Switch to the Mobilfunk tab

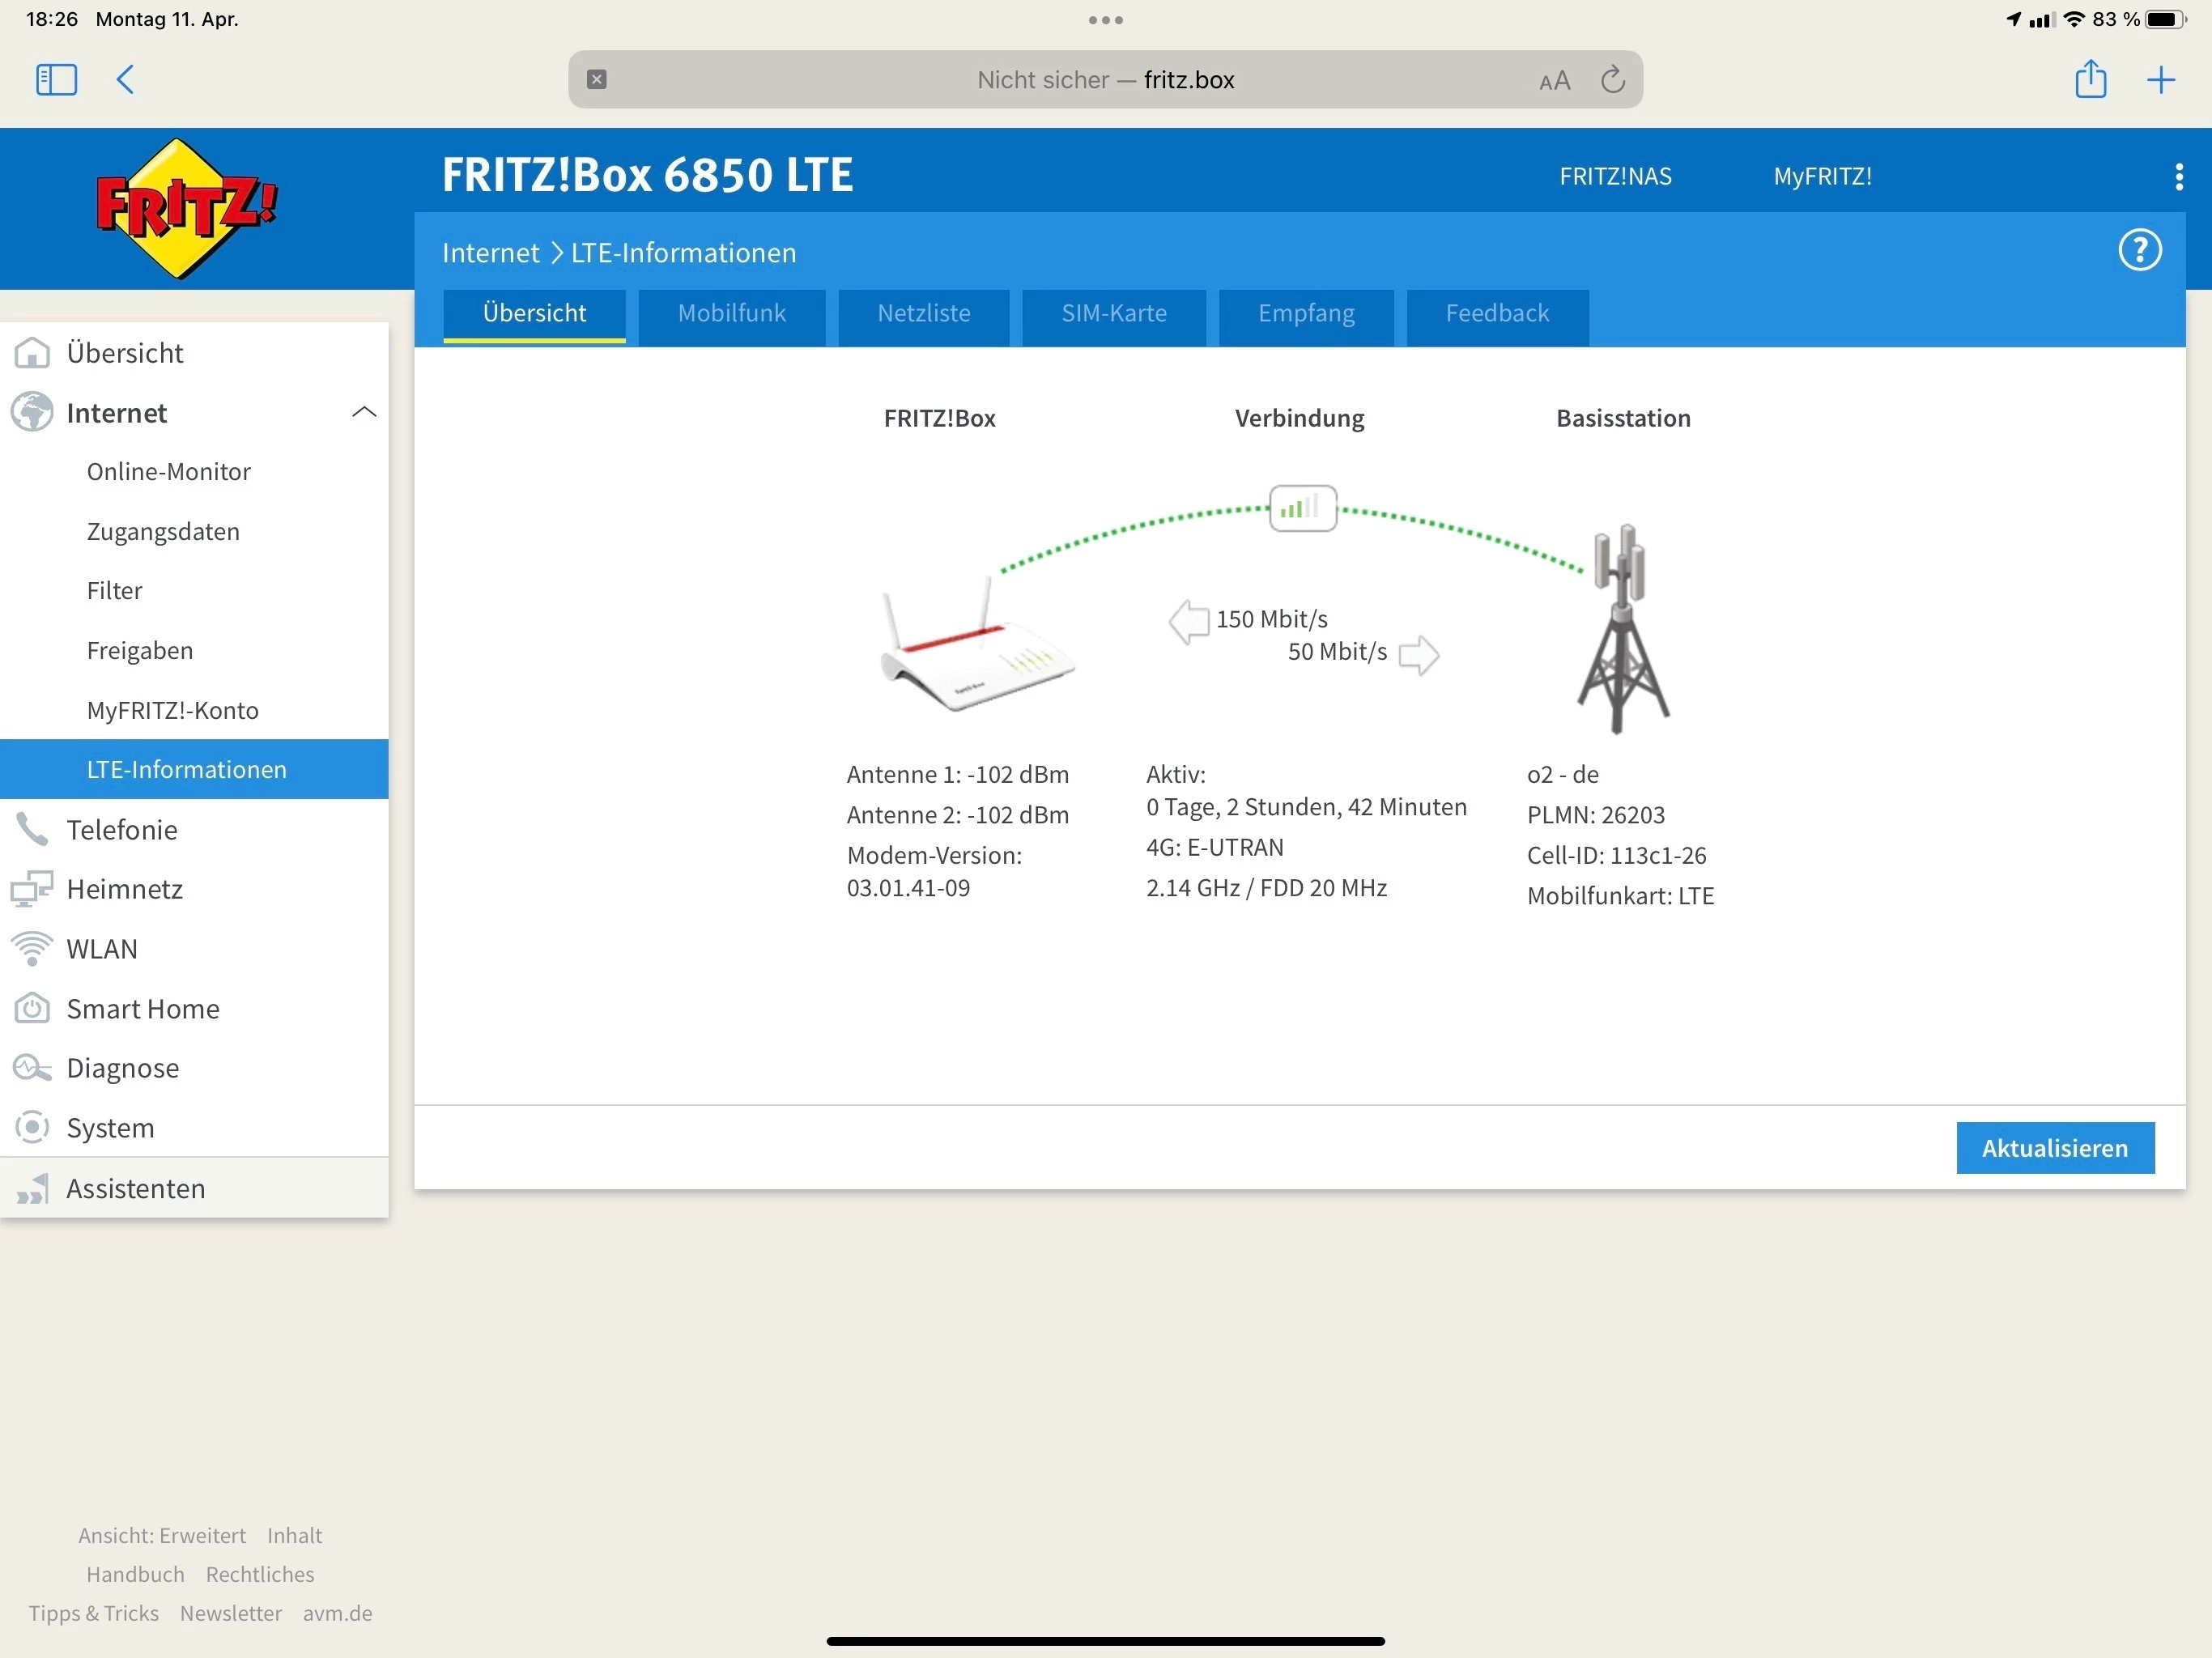[731, 314]
